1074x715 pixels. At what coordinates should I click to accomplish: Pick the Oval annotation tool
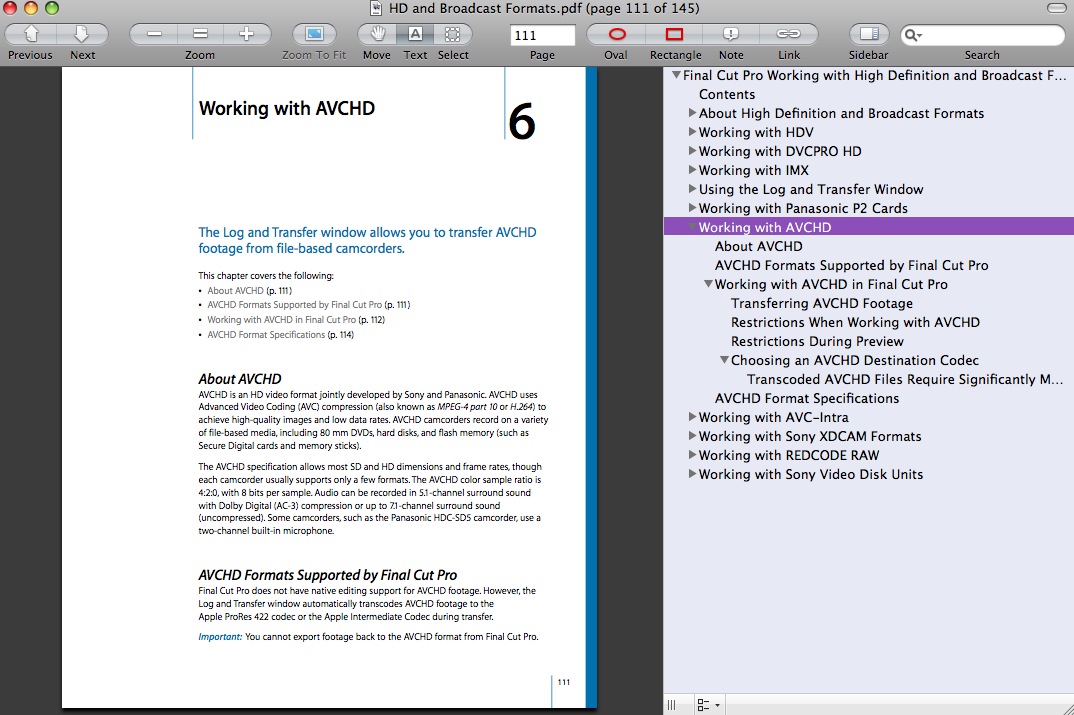tap(617, 34)
